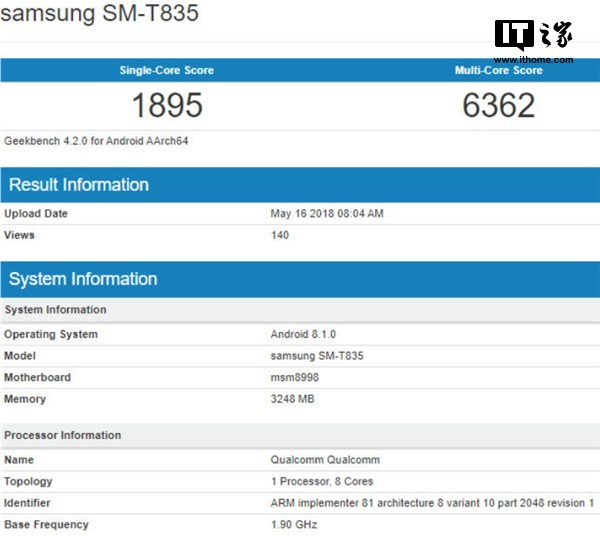Click the 'May 16 2018 08:04 AM' value

pos(327,213)
